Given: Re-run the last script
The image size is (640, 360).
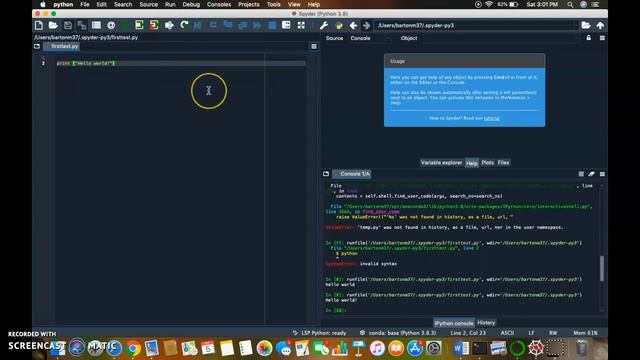Looking at the screenshot, I should point(184,25).
